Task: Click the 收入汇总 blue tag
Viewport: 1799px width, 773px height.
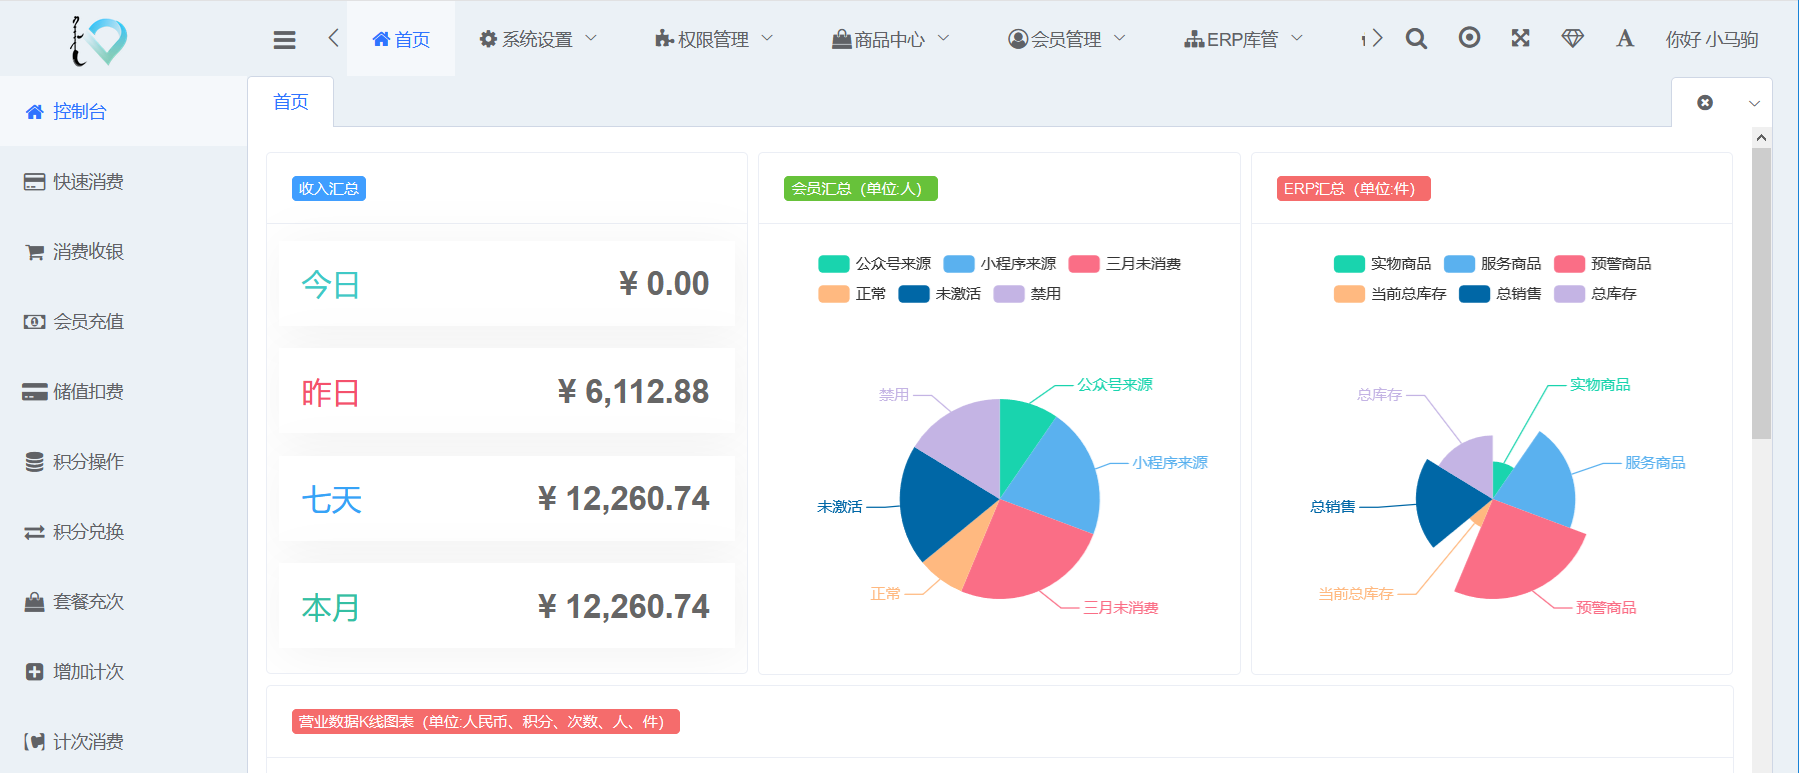Action: click(x=329, y=189)
